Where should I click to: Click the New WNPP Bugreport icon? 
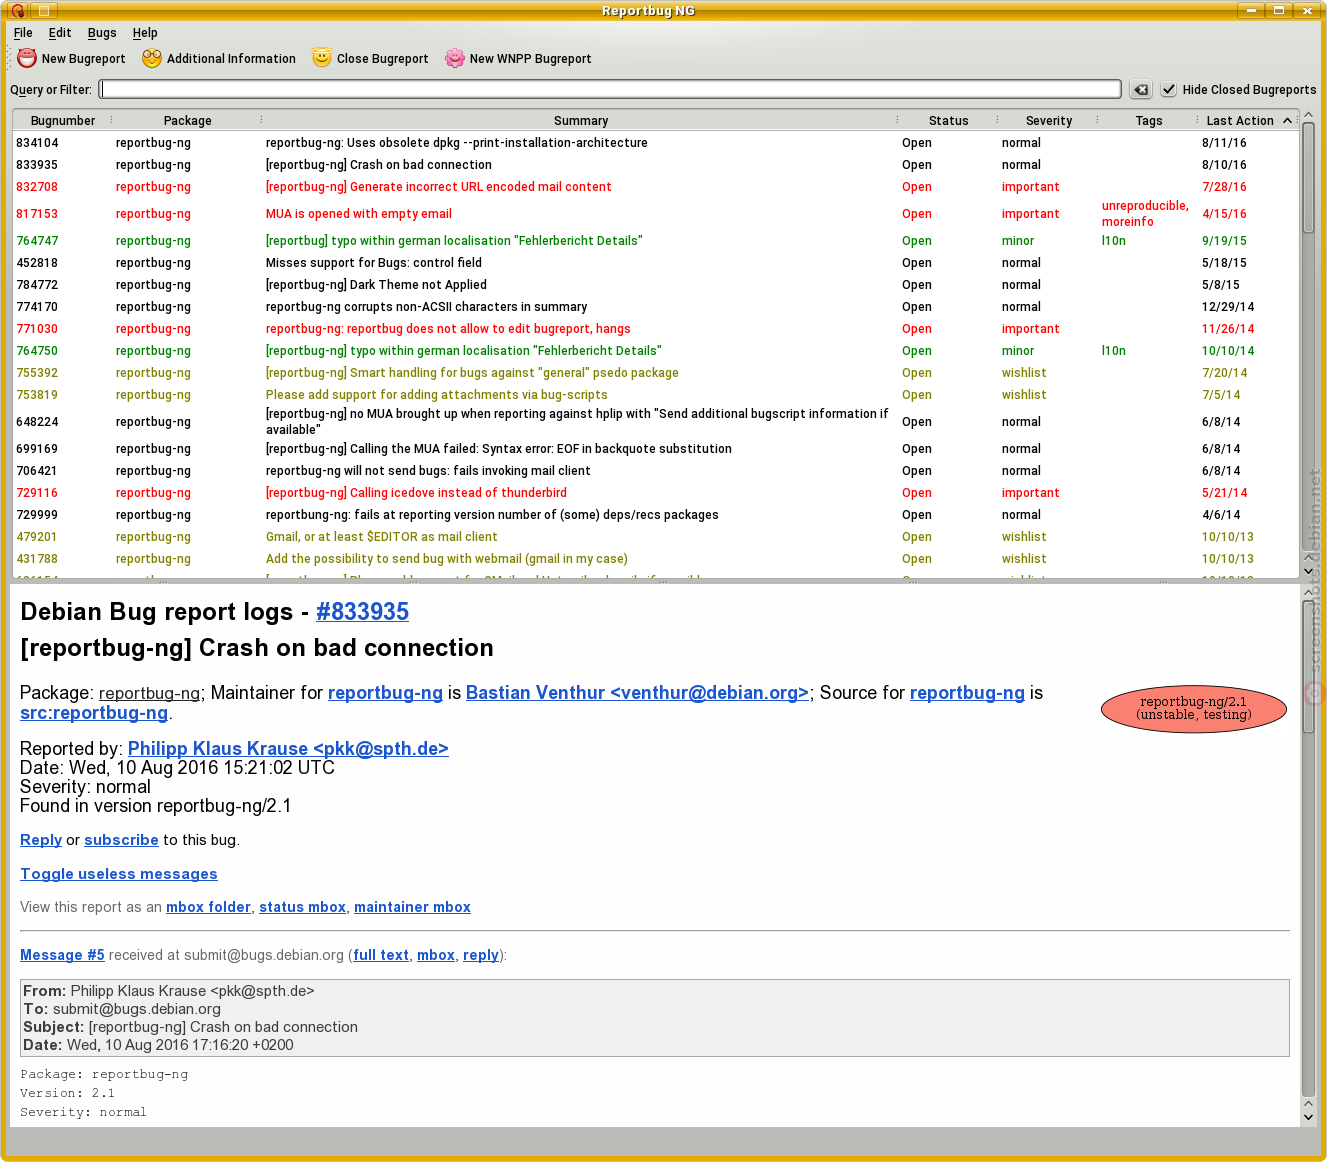click(x=455, y=58)
